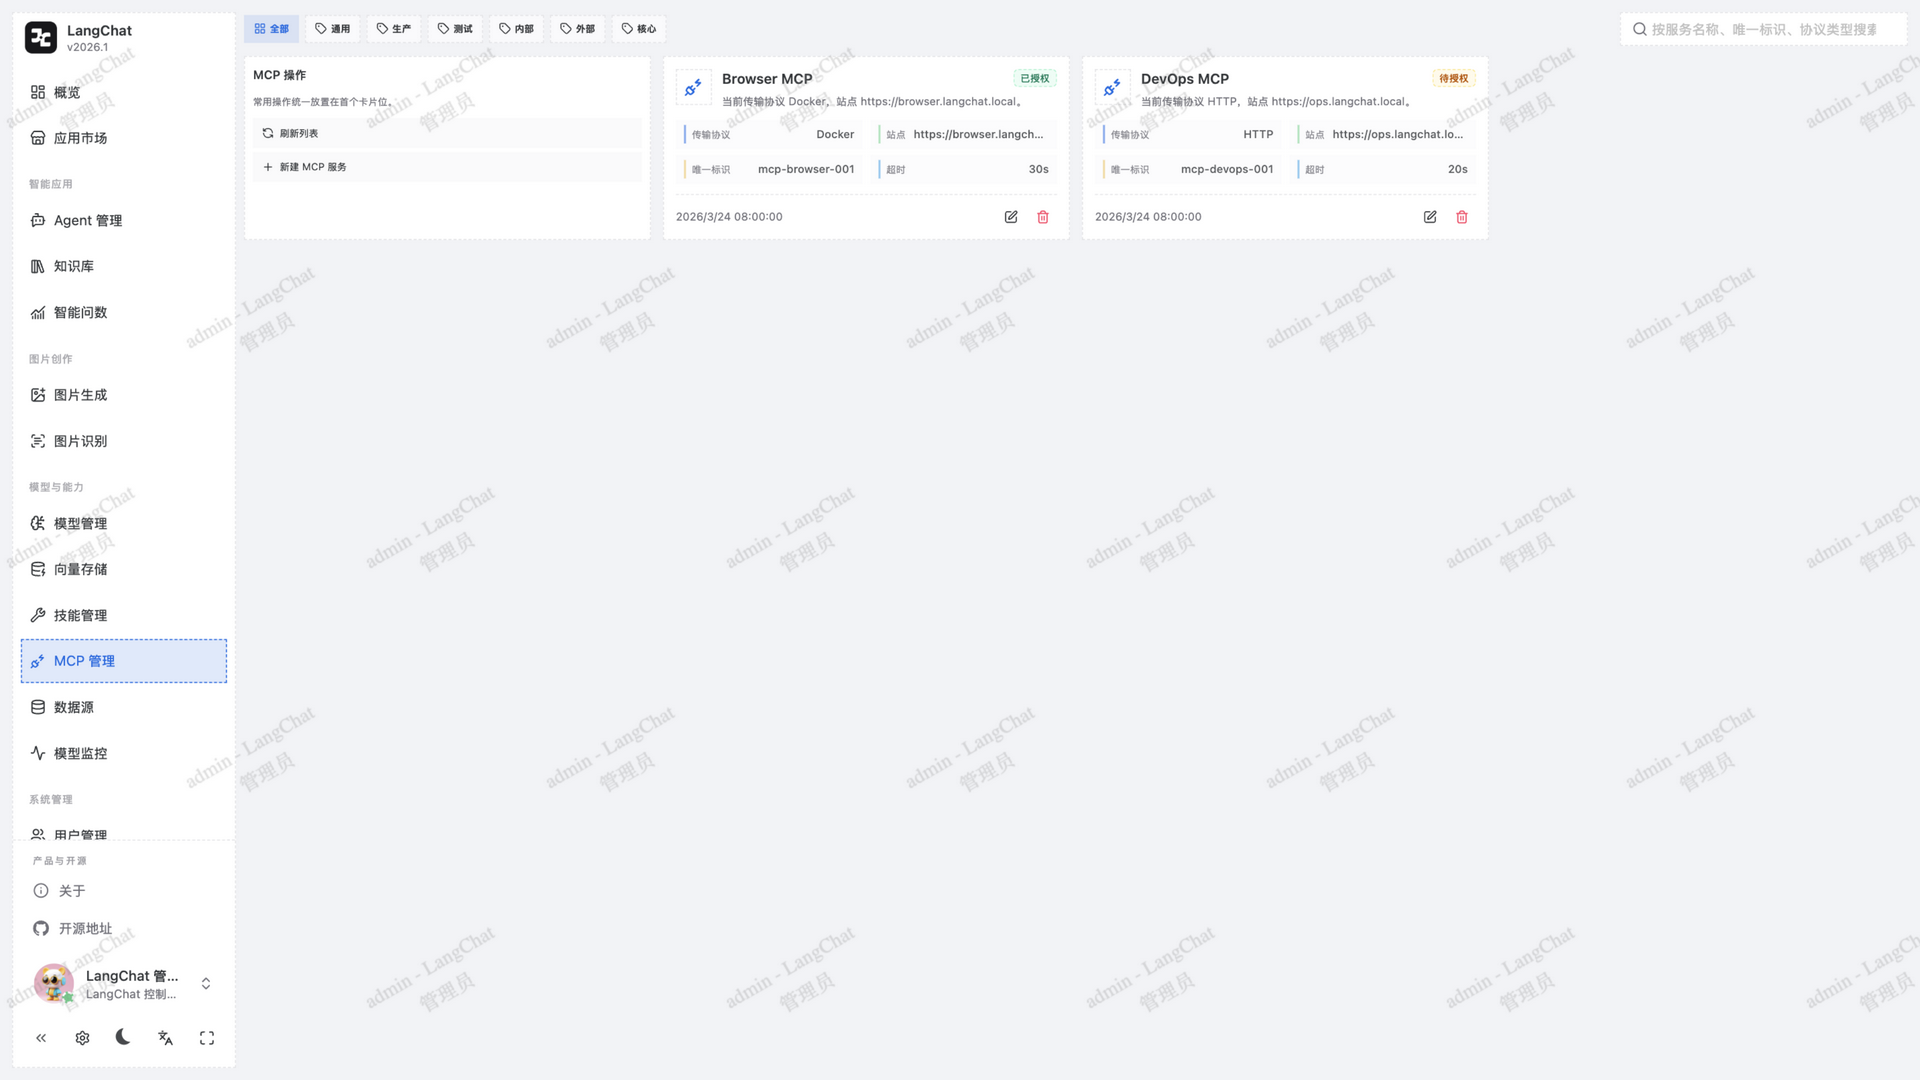
Task: Open 模型监控 model monitoring
Action: point(124,753)
